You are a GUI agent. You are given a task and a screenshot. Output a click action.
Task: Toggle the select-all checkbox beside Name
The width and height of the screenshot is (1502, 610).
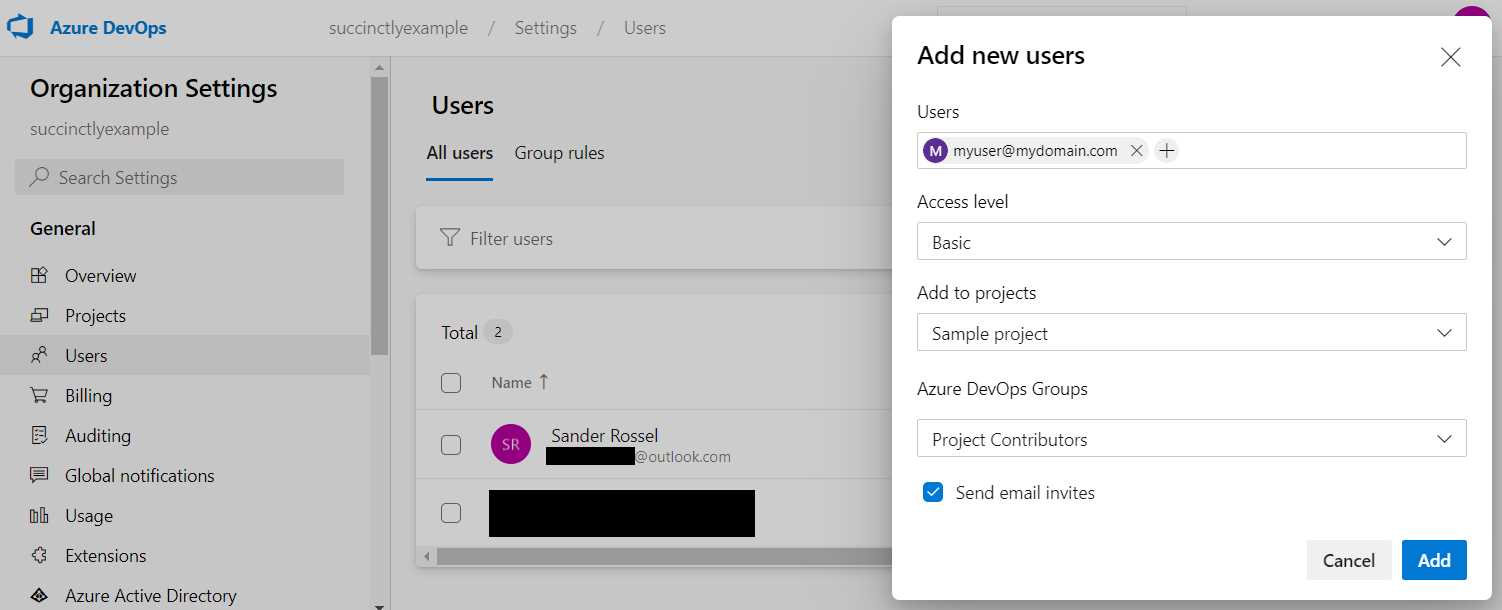[x=451, y=382]
